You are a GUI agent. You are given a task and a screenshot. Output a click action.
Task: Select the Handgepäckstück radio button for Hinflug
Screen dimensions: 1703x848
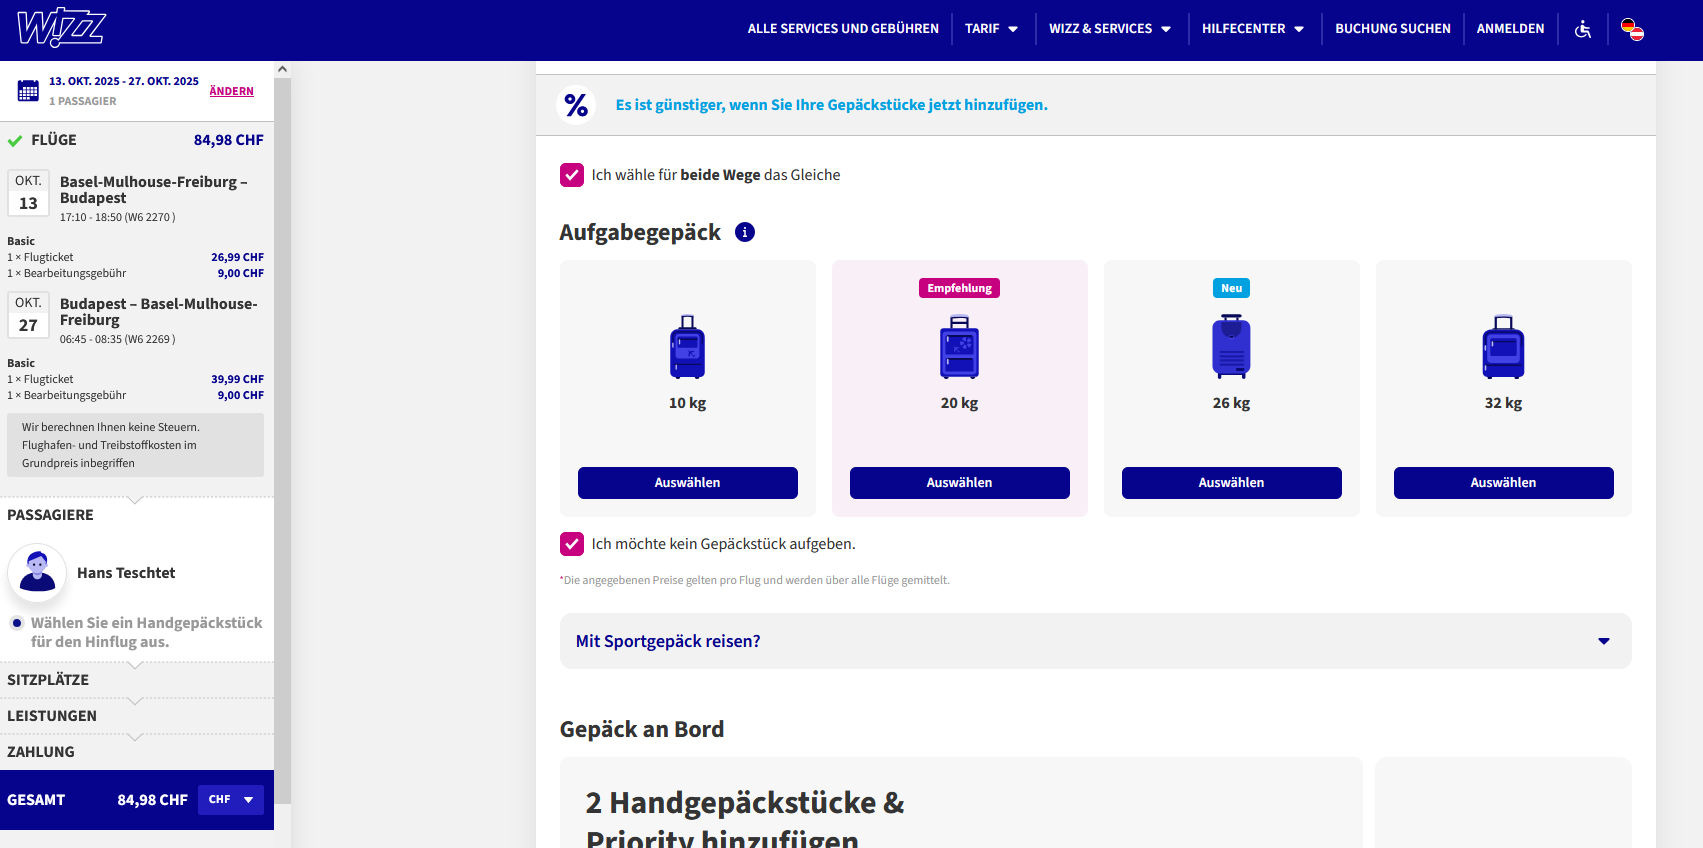click(x=17, y=623)
